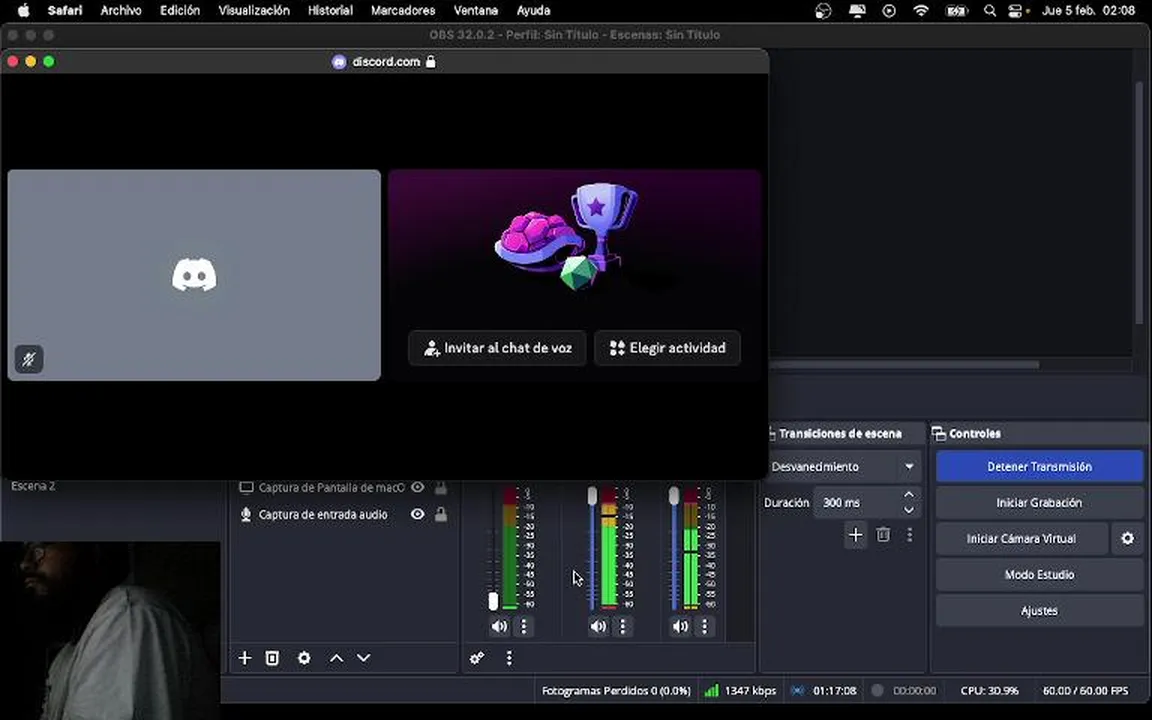1152x720 pixels.
Task: Open third mixer channel options menu
Action: click(705, 627)
